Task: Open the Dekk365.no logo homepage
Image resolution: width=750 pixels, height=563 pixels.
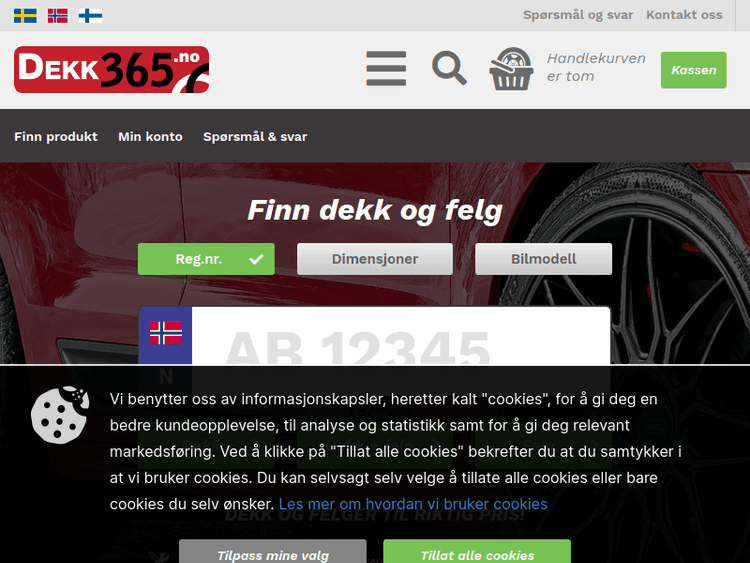Action: tap(111, 69)
